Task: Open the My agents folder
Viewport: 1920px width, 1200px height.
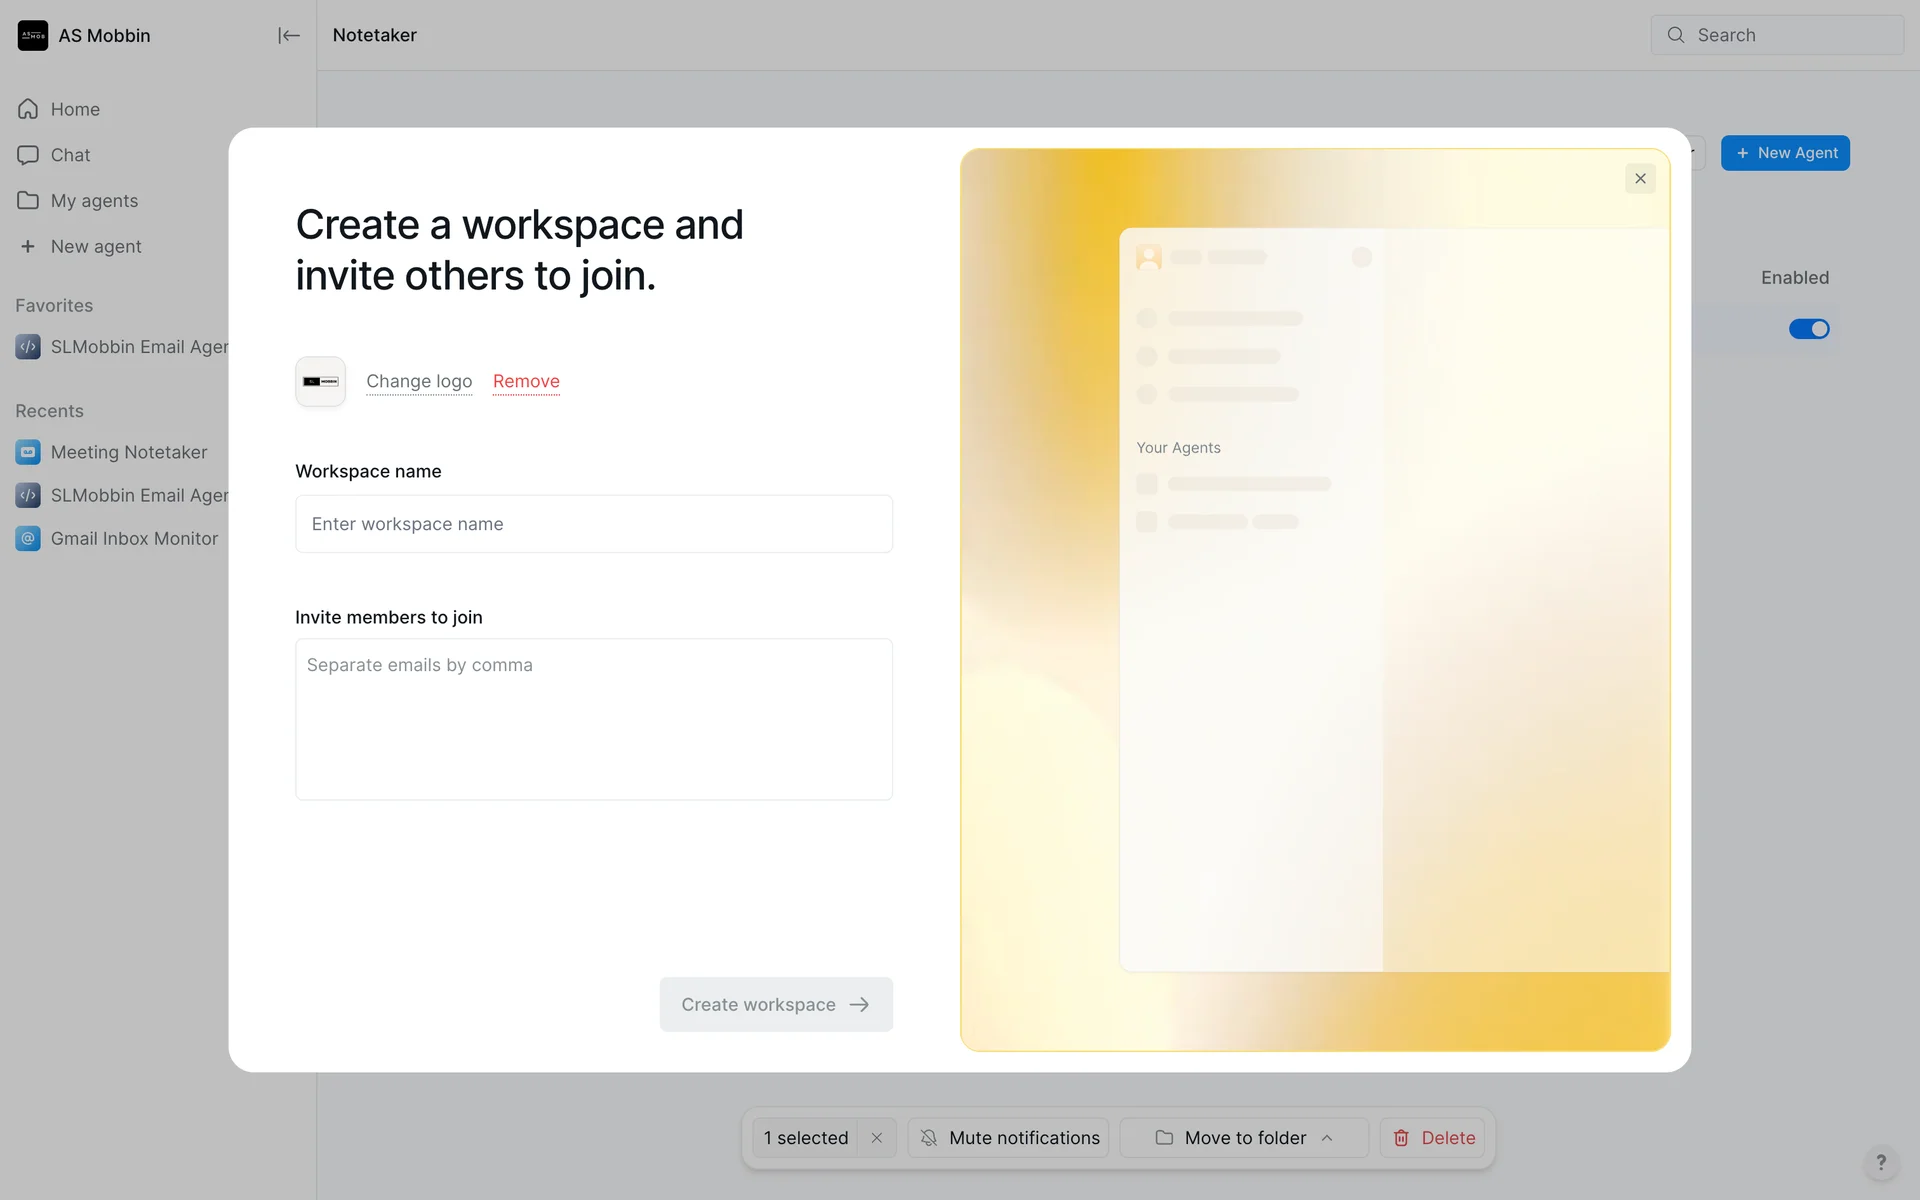Action: pos(94,201)
